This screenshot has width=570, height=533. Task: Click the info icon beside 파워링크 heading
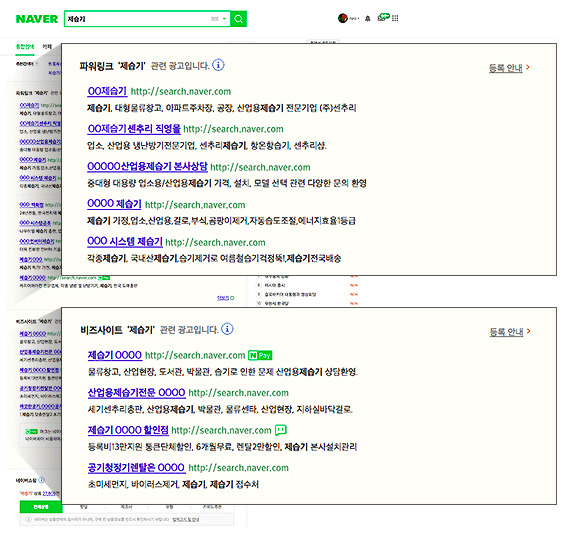click(x=218, y=65)
